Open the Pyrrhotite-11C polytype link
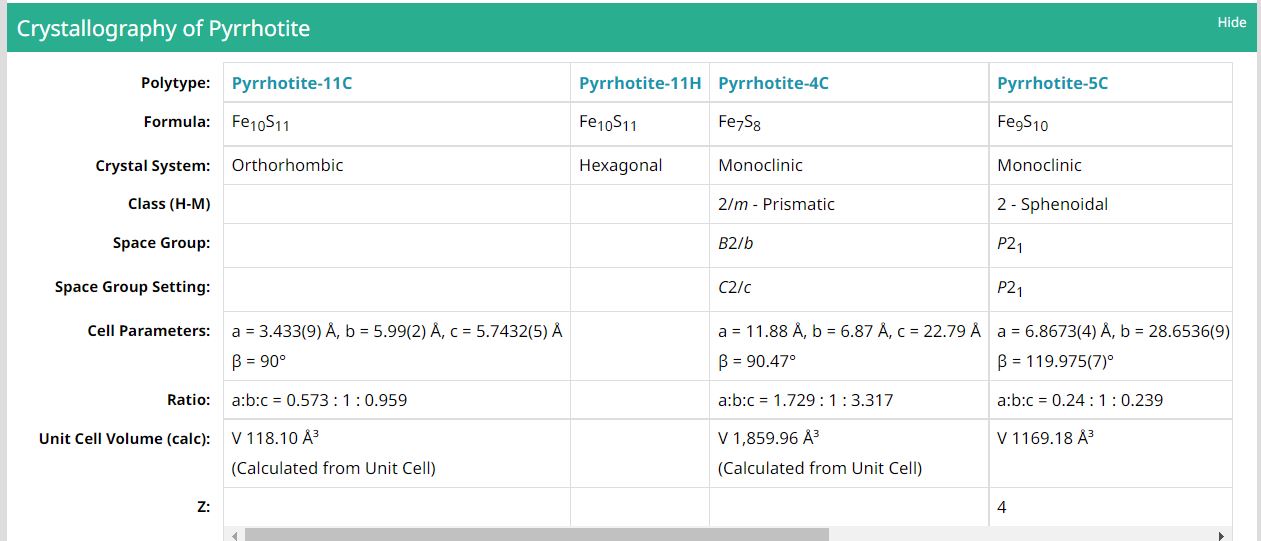 292,83
